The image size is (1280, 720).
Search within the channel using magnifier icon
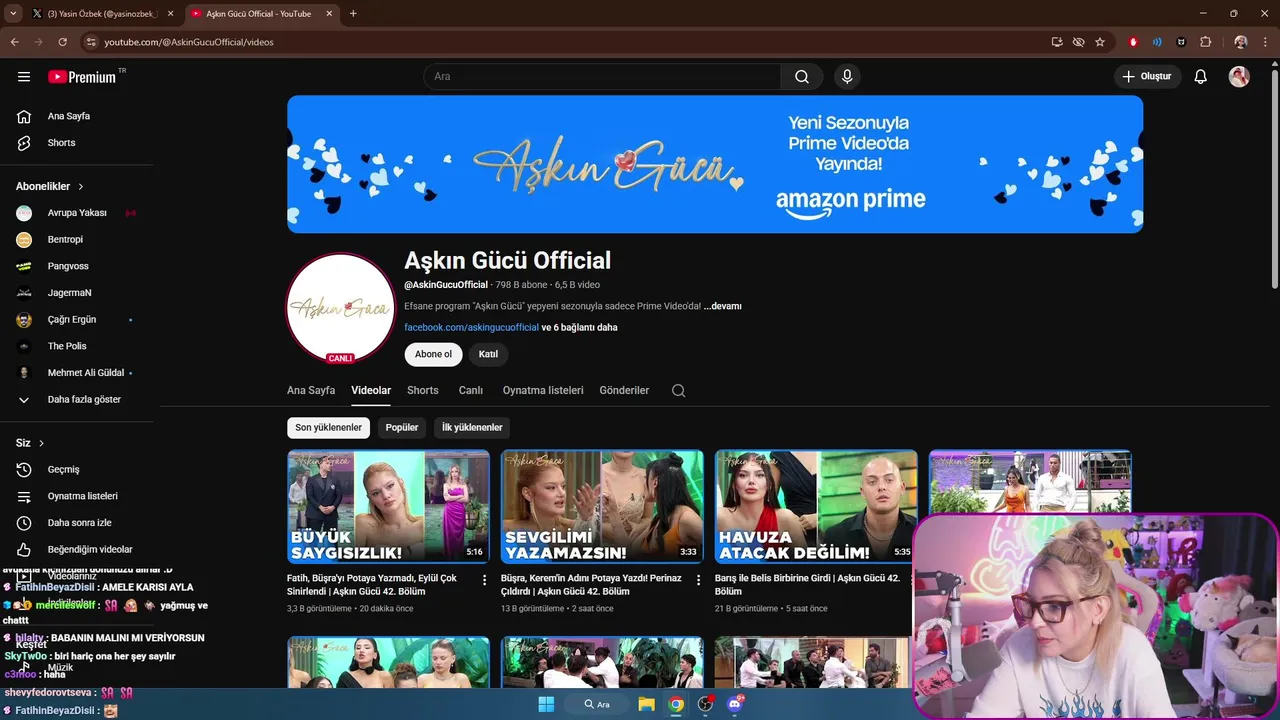(x=678, y=391)
